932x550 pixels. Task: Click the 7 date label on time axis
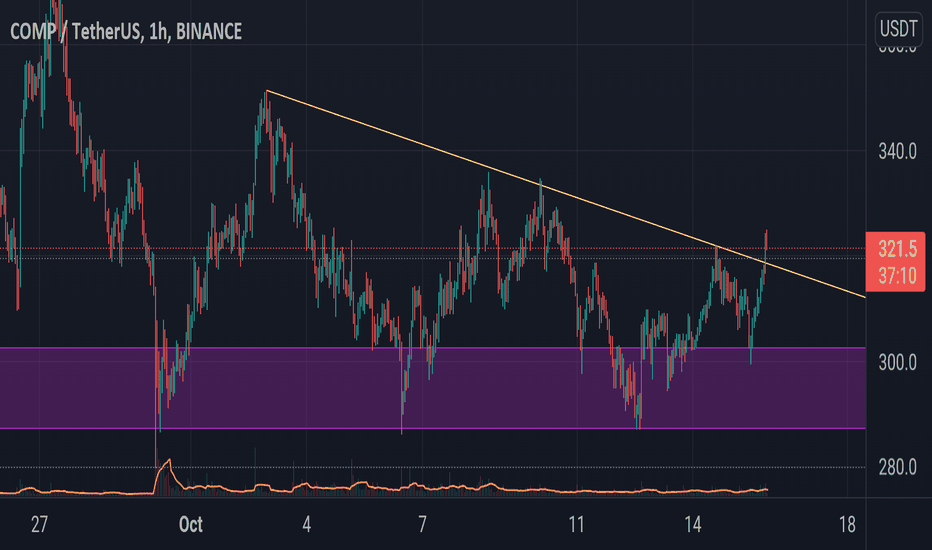click(x=422, y=524)
